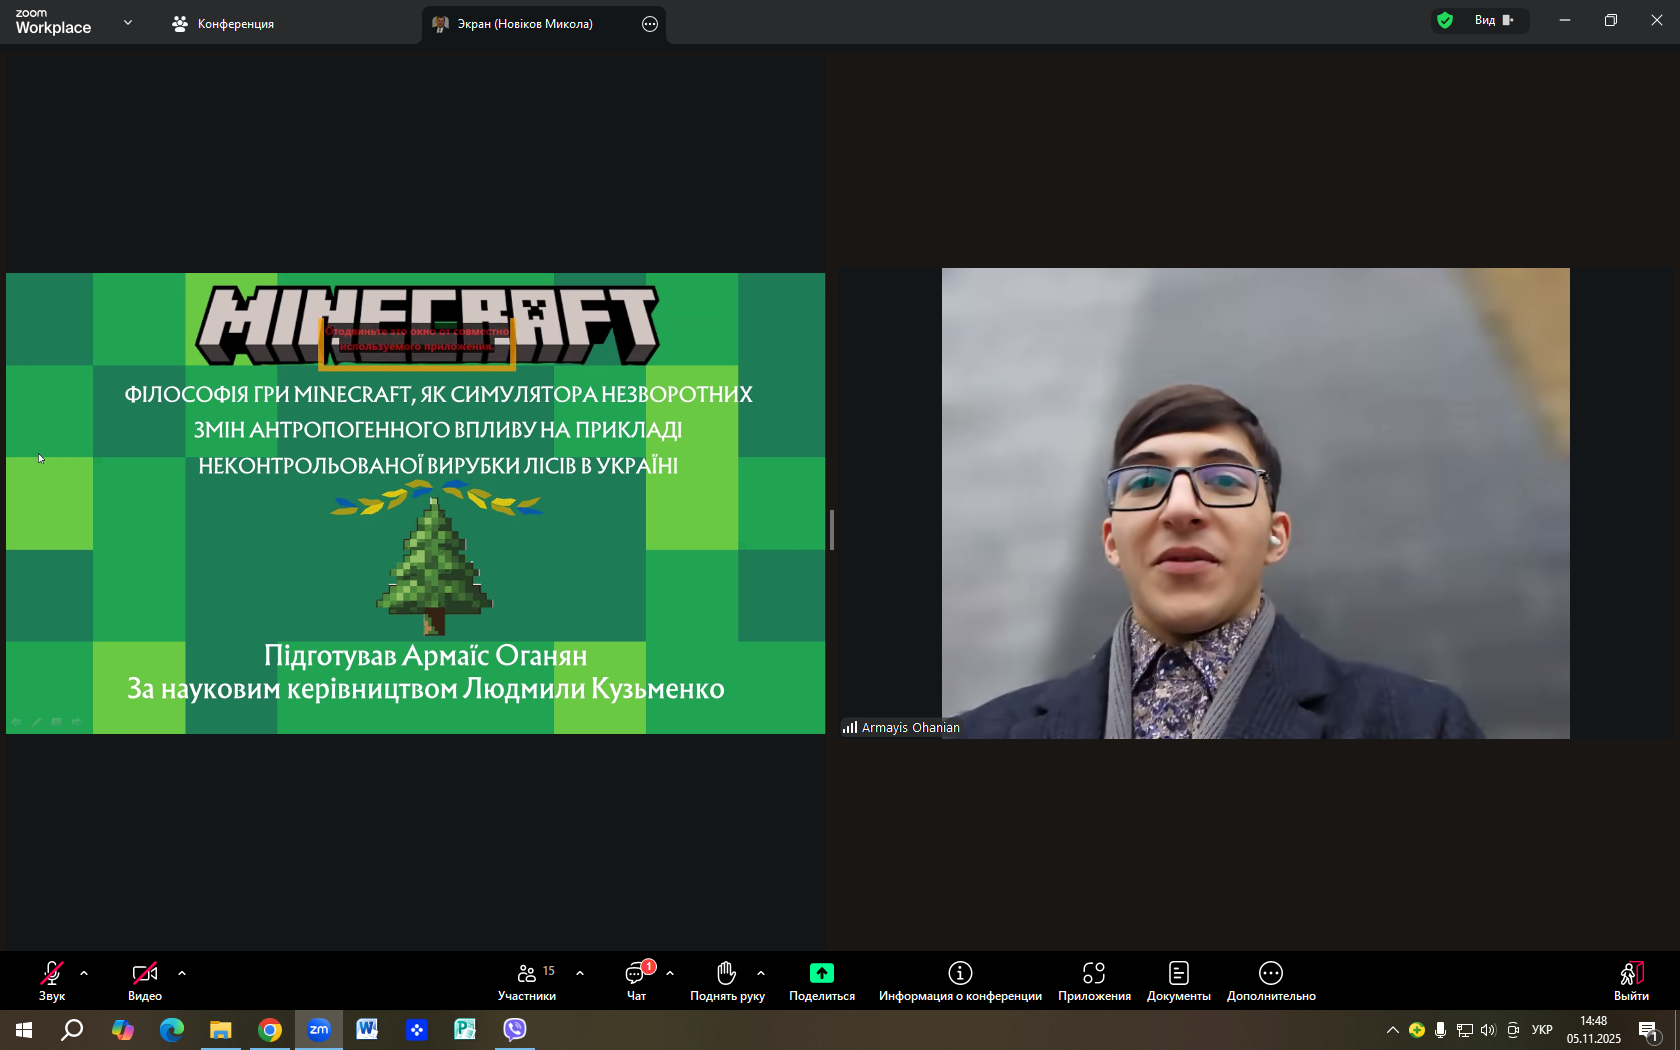The height and width of the screenshot is (1050, 1680).
Task: Raise hand with Поднять руку
Action: click(727, 980)
